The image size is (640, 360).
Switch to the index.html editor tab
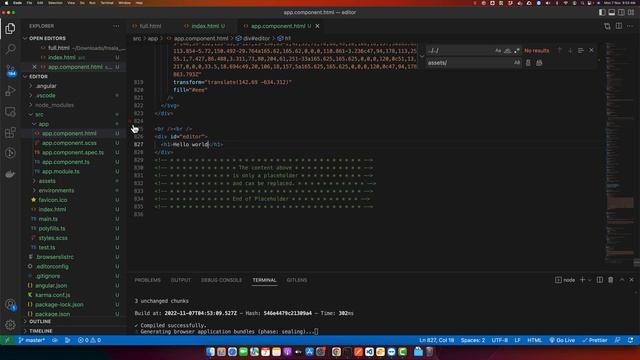tap(208, 26)
